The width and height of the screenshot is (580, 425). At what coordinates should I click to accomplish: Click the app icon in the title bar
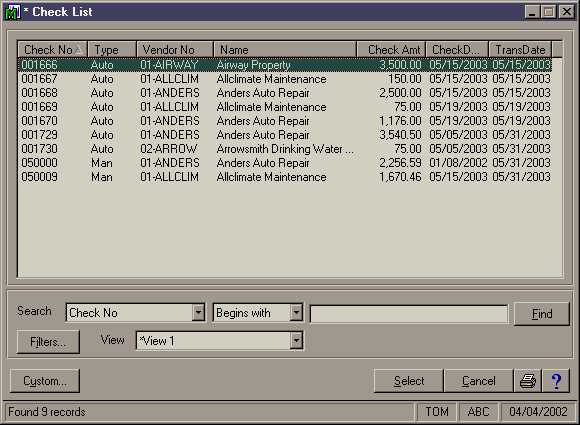point(12,12)
